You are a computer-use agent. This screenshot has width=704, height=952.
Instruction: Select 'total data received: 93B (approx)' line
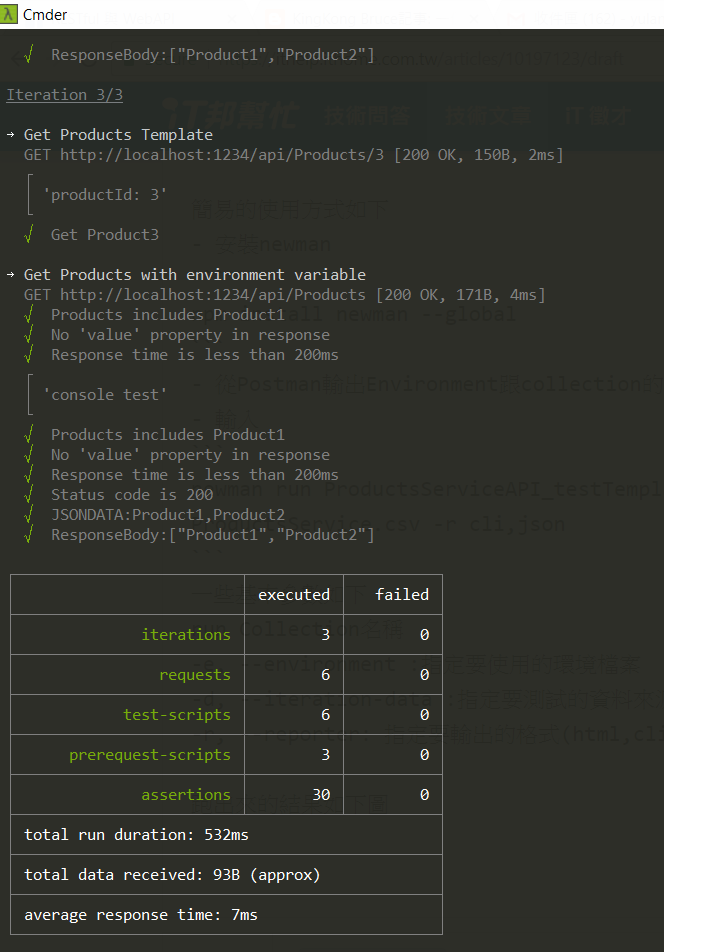pos(172,875)
